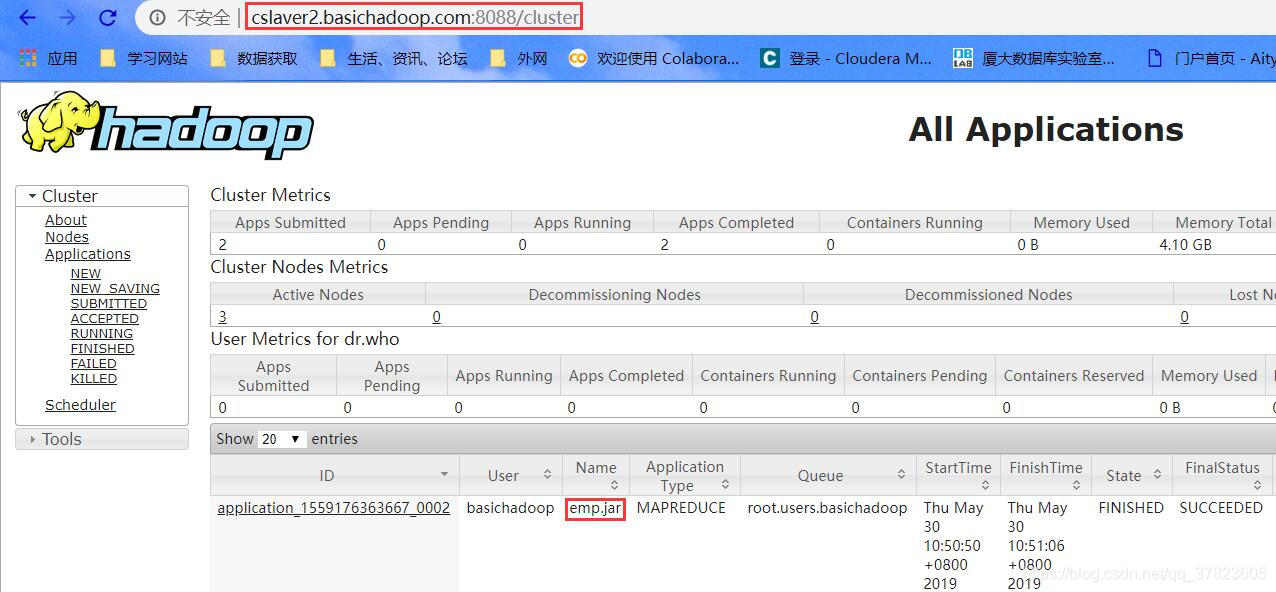This screenshot has height=592, width=1276.
Task: Click the MAPREDUCE application type cell
Action: point(681,508)
